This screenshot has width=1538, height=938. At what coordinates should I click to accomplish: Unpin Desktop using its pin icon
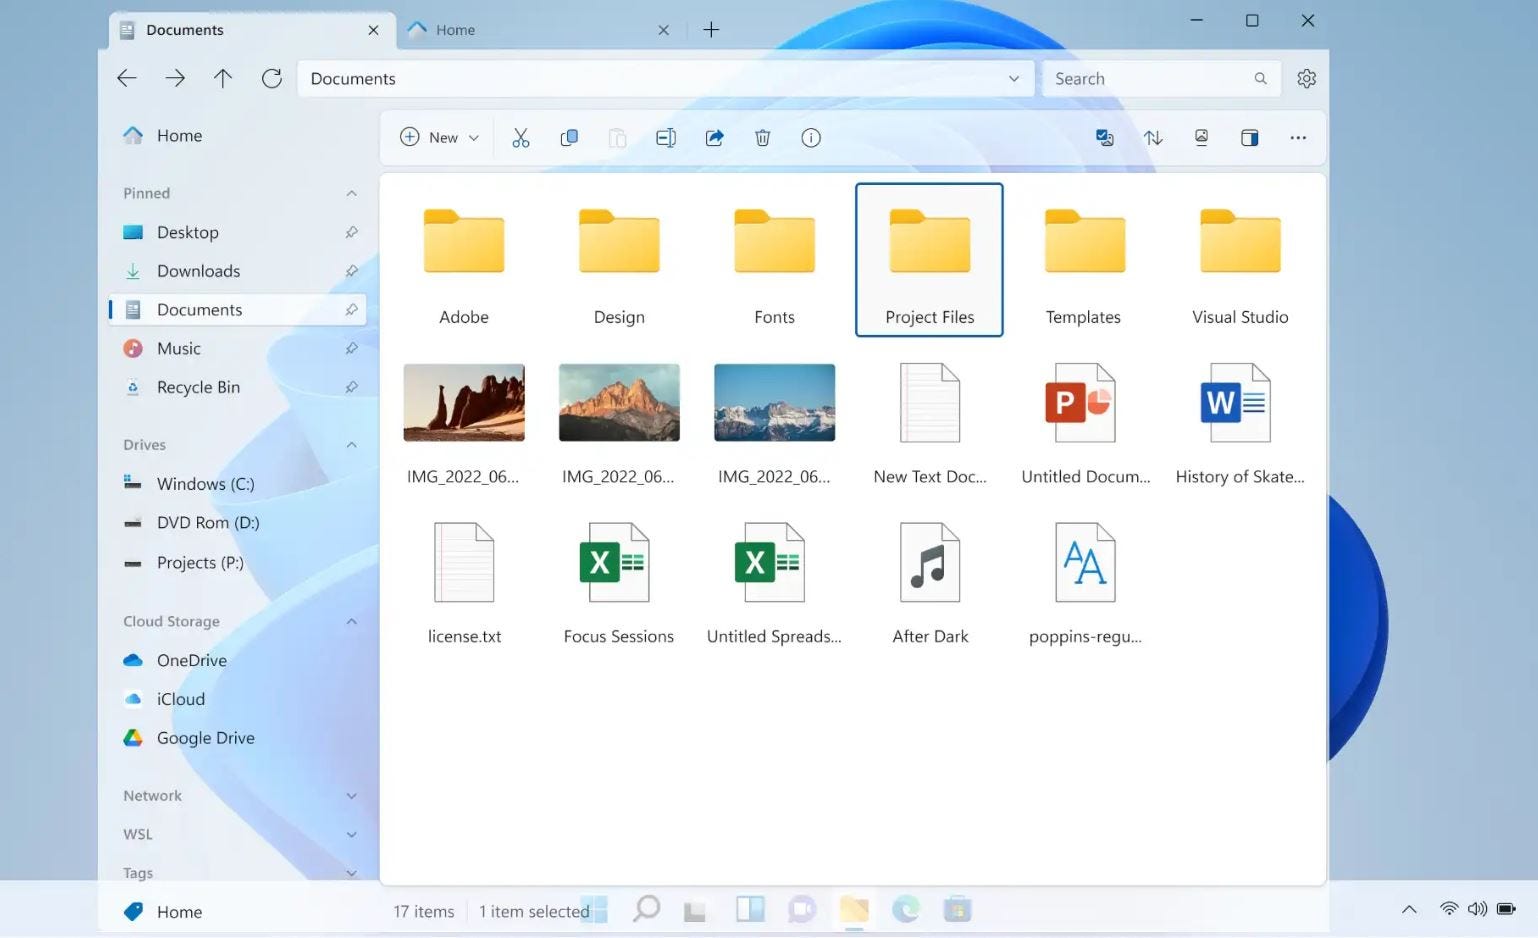(x=351, y=232)
